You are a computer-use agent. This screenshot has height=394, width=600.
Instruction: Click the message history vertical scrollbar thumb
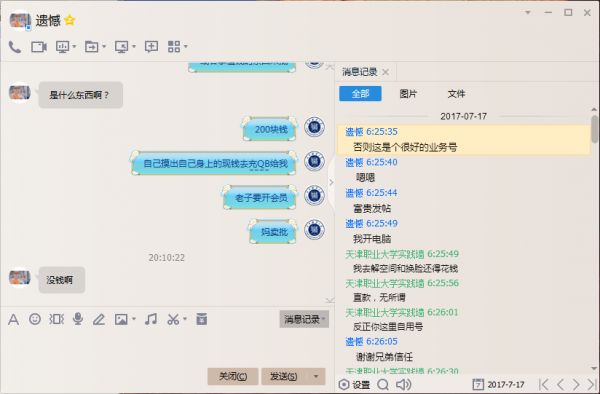594,129
